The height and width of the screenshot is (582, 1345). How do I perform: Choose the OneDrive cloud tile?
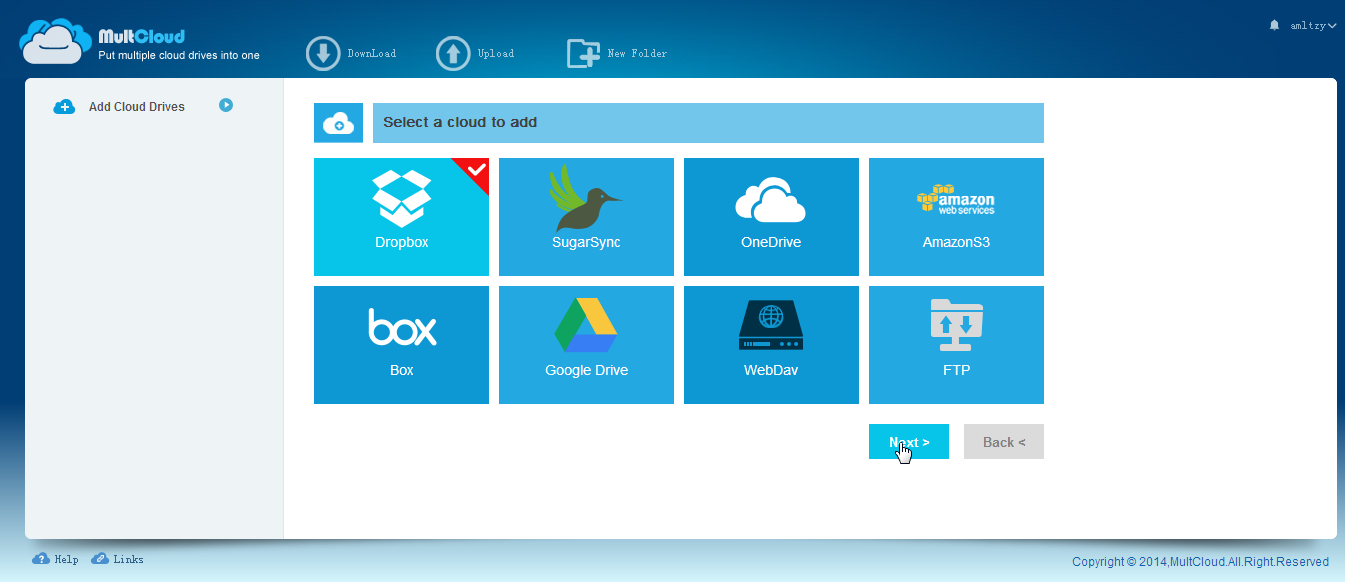pyautogui.click(x=771, y=217)
